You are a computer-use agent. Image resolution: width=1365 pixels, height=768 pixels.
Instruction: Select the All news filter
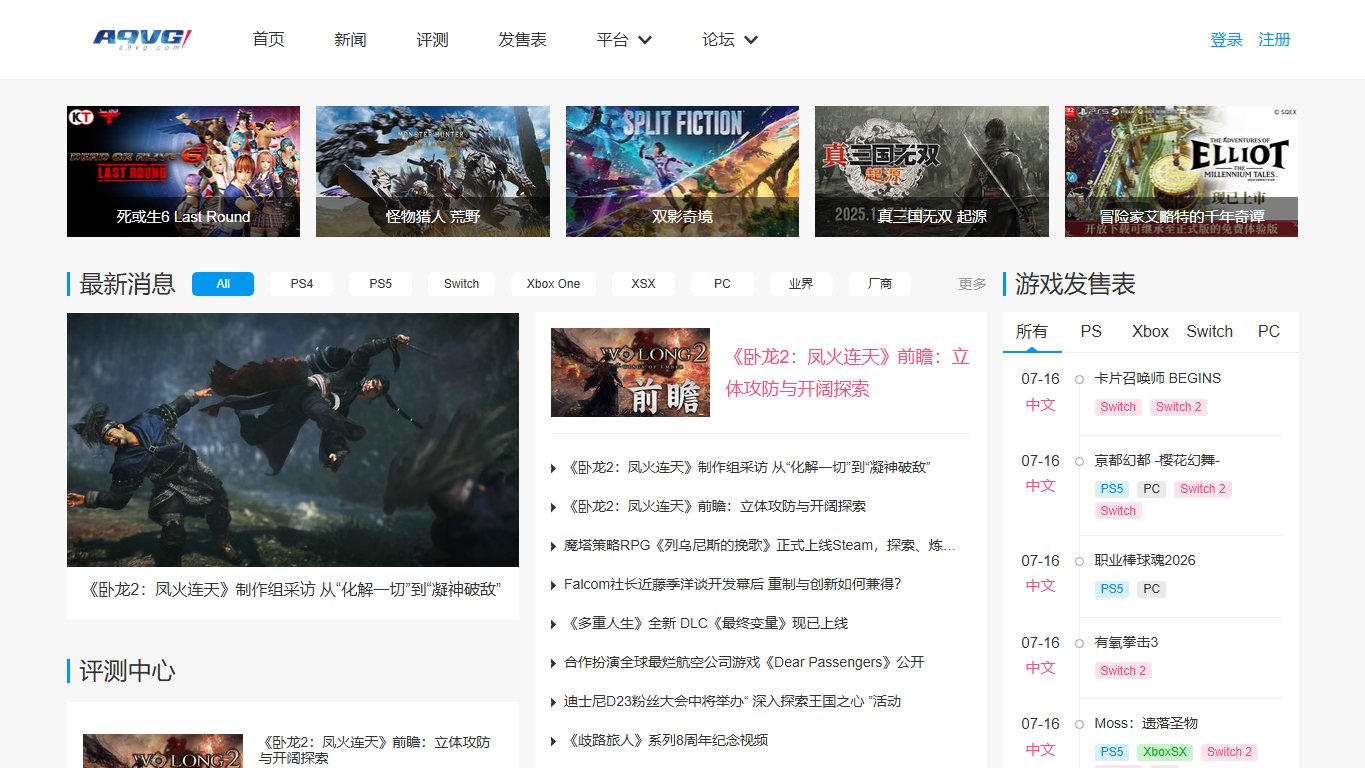[223, 284]
